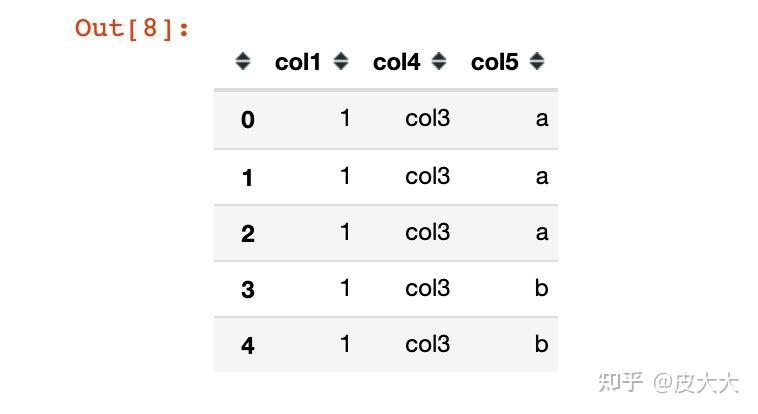The width and height of the screenshot is (758, 414).
Task: Click the sort arrows next to col1
Action: coord(341,61)
